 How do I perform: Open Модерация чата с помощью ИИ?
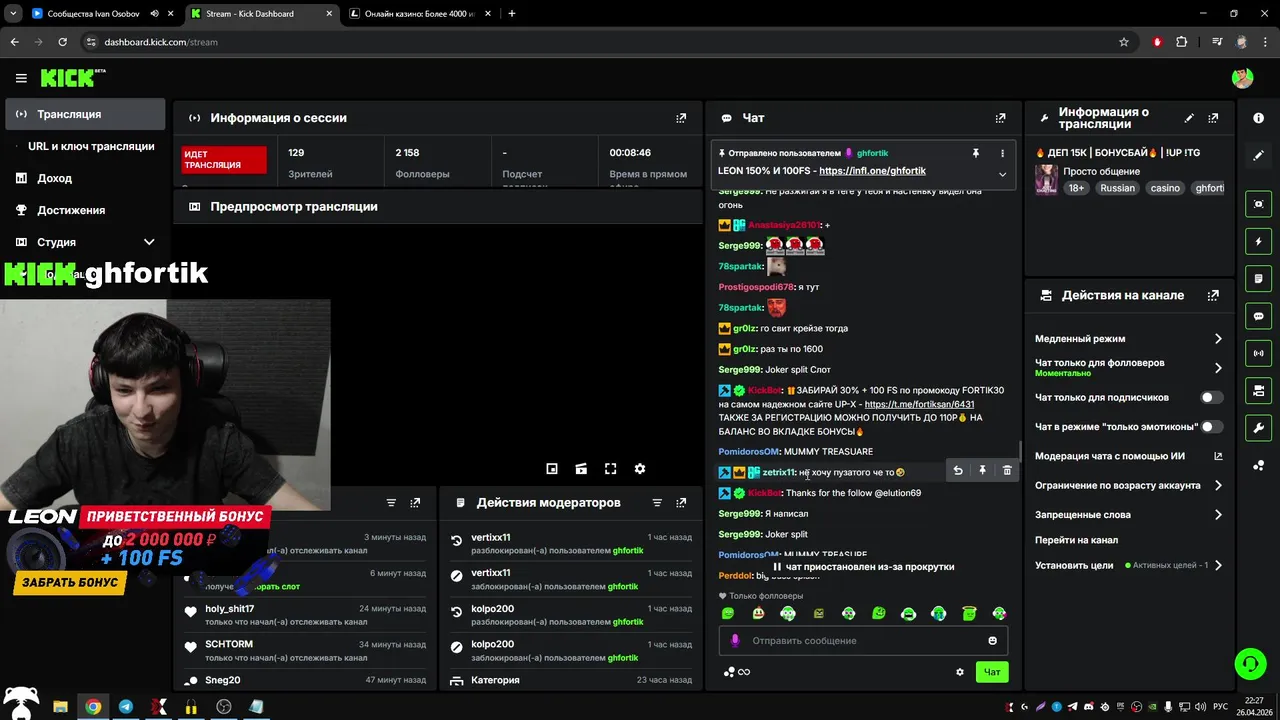coord(1128,456)
